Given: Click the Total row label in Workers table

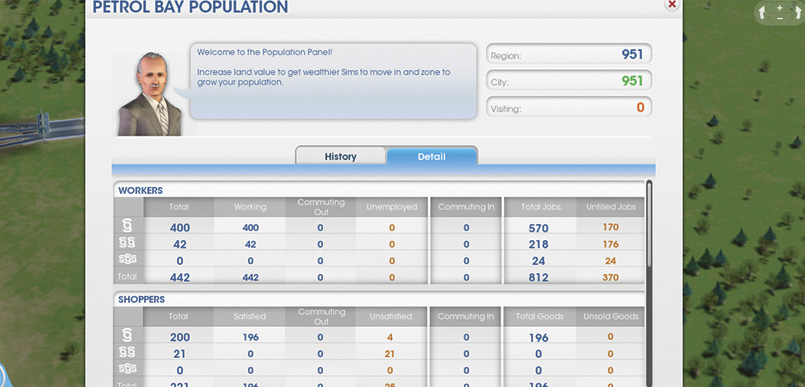Looking at the screenshot, I should click(128, 276).
